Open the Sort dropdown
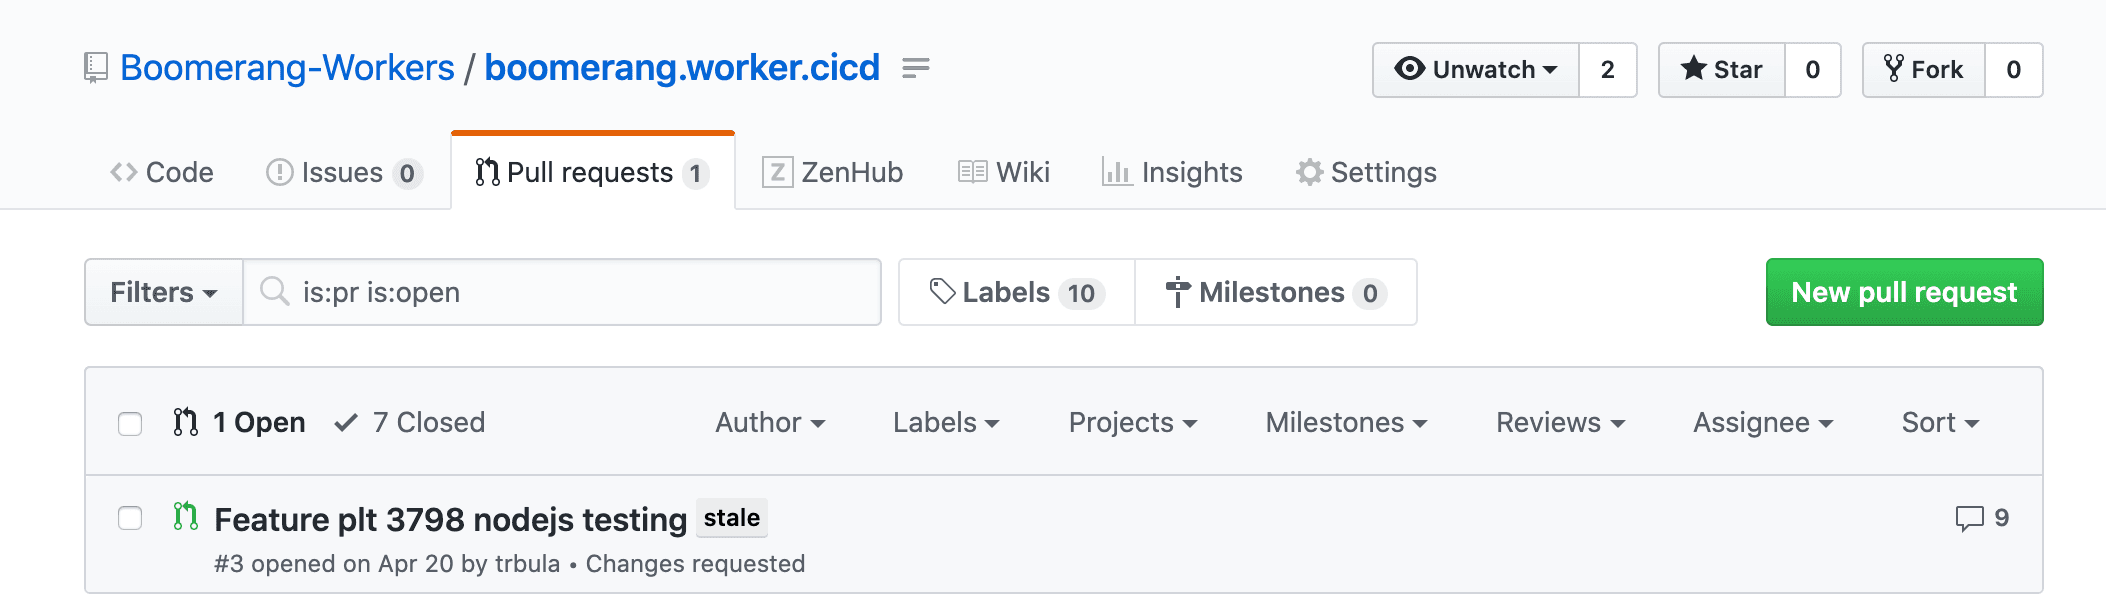2106x614 pixels. tap(1940, 423)
